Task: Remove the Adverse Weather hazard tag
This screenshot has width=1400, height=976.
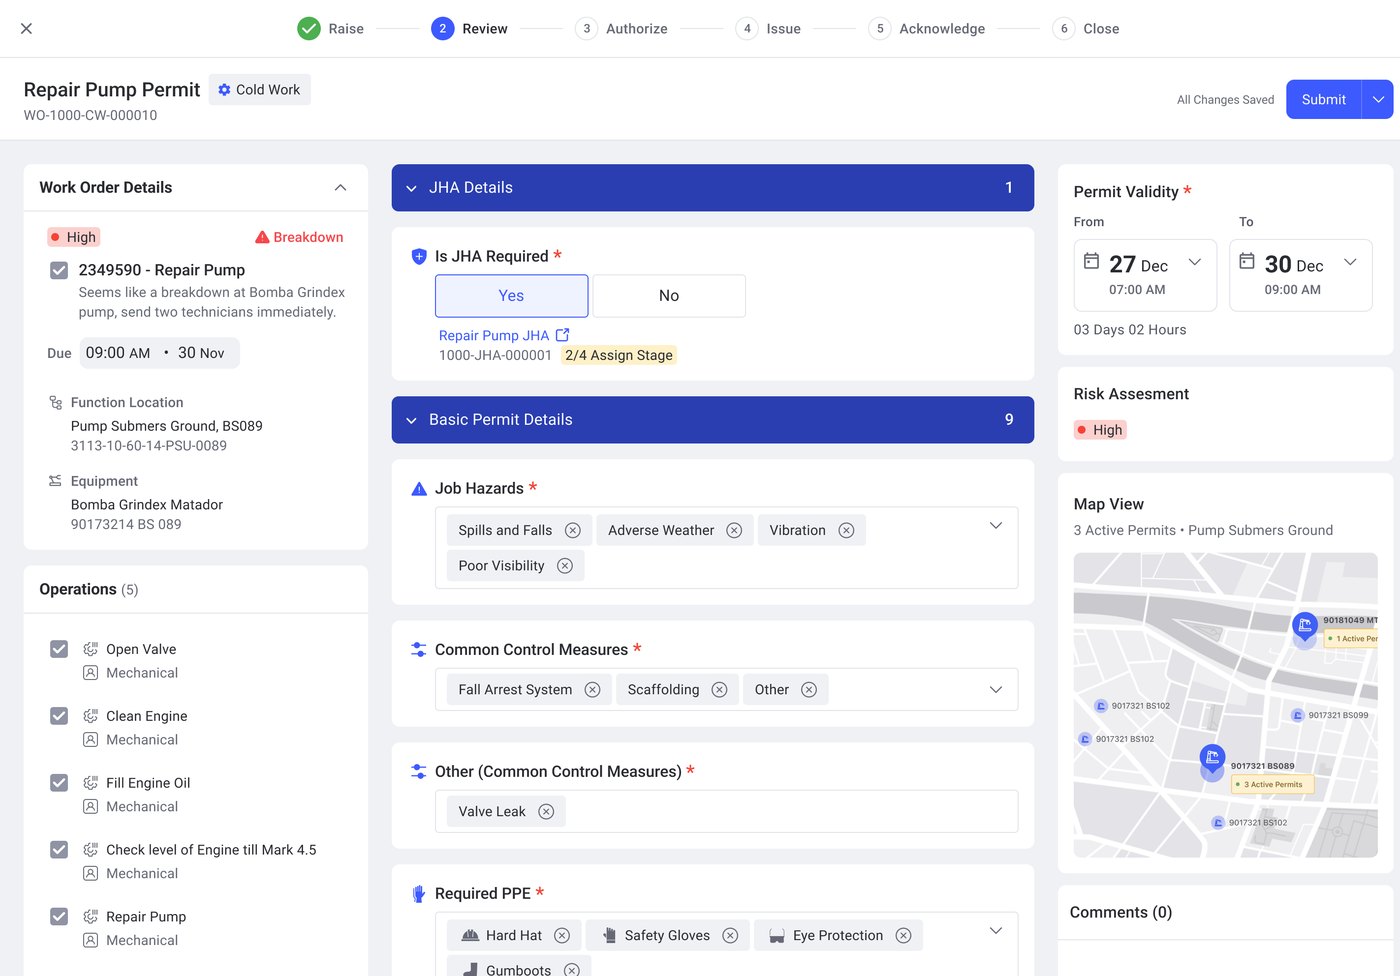Action: tap(734, 530)
